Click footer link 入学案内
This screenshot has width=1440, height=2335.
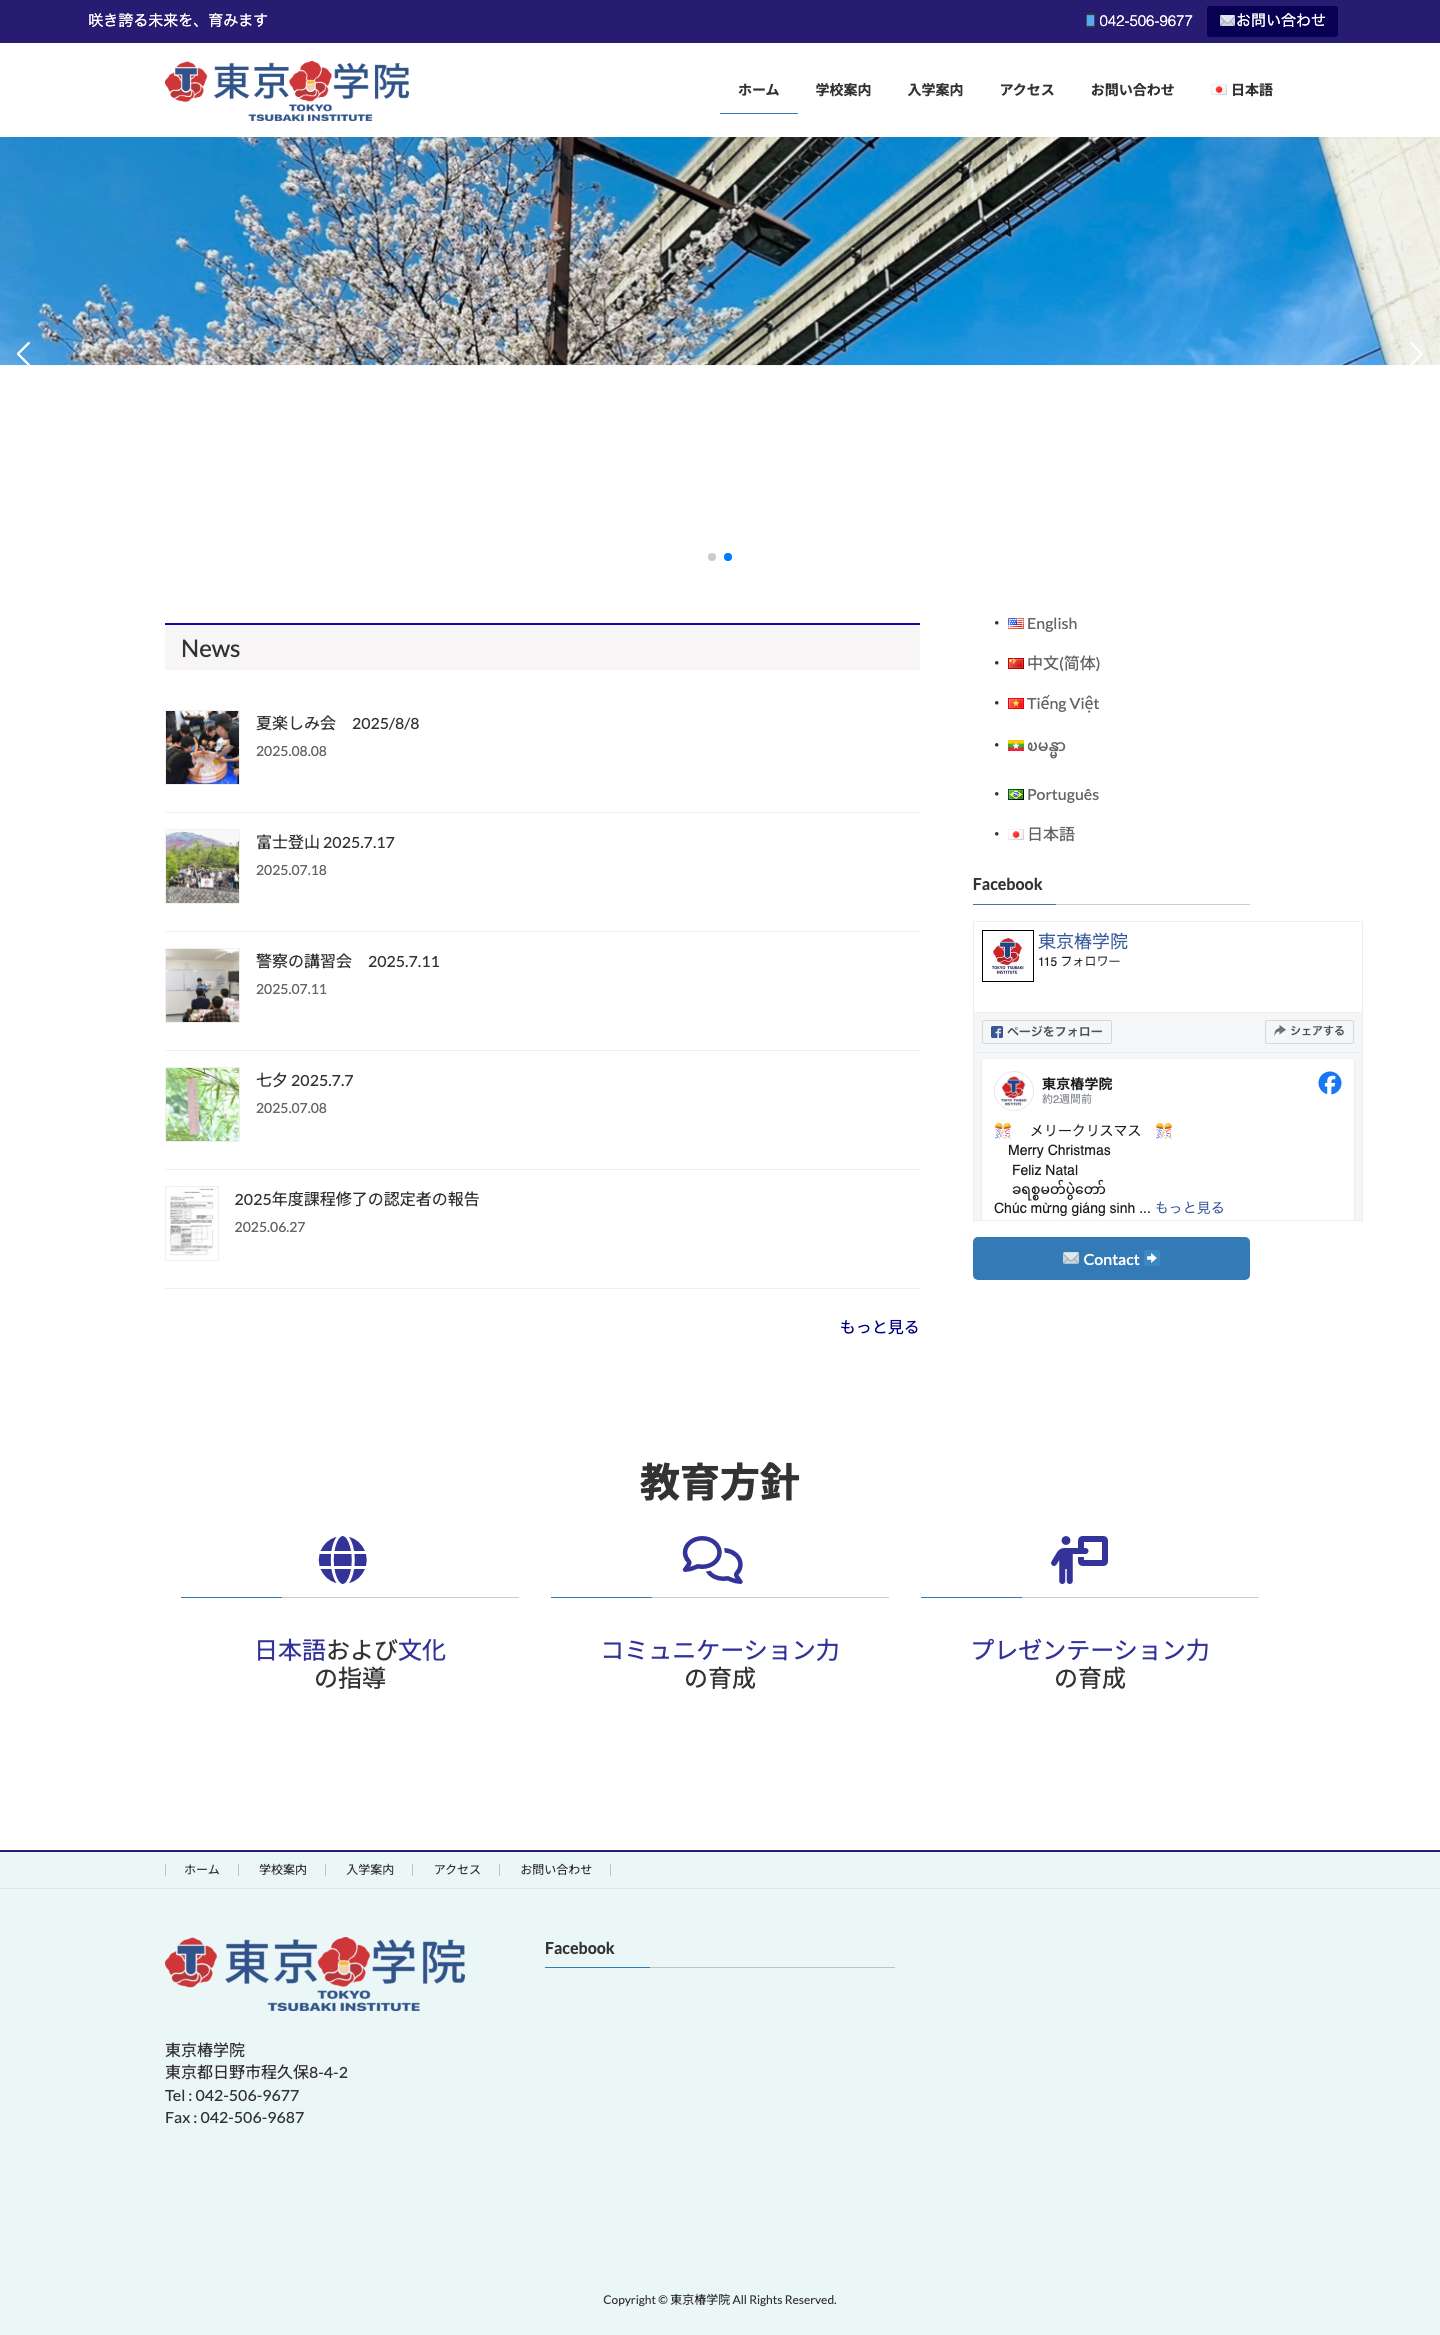(370, 1870)
